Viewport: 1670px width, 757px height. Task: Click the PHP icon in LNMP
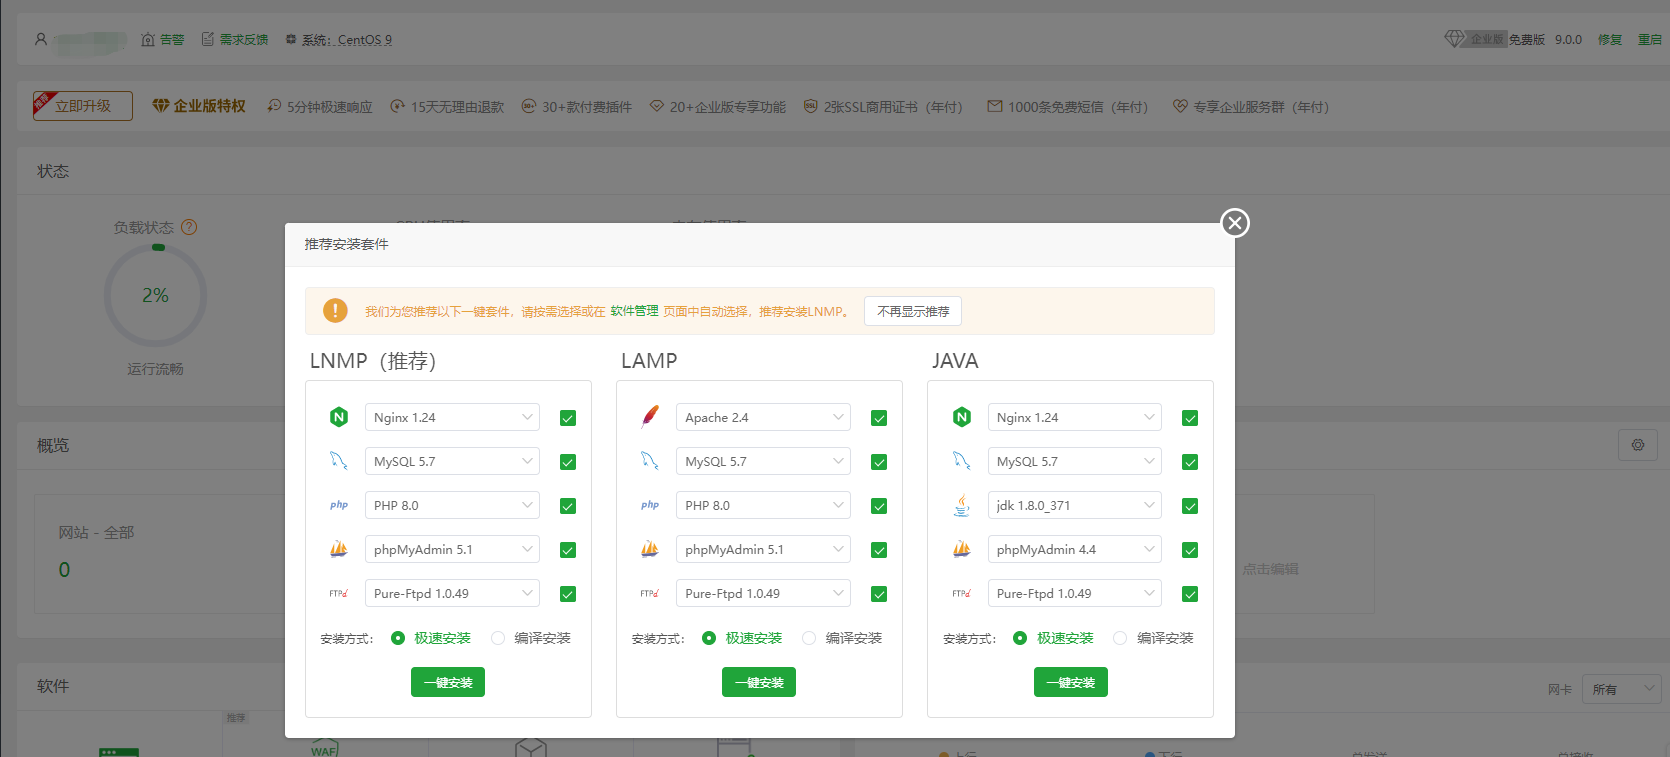pos(339,505)
